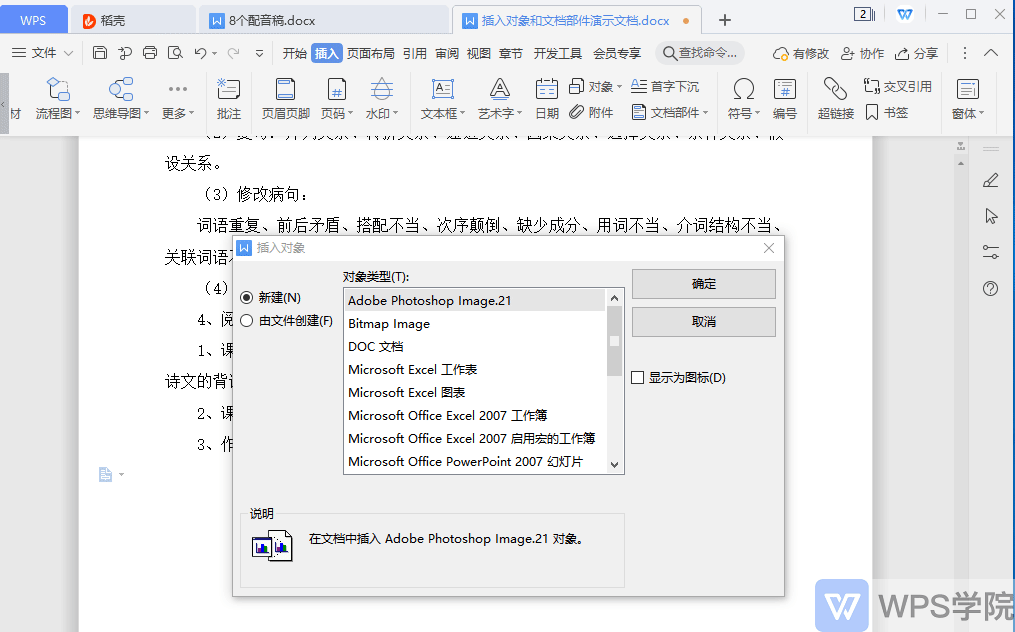The image size is (1015, 632).
Task: Select Microsoft Excel 图表 in list
Action: [x=475, y=392]
